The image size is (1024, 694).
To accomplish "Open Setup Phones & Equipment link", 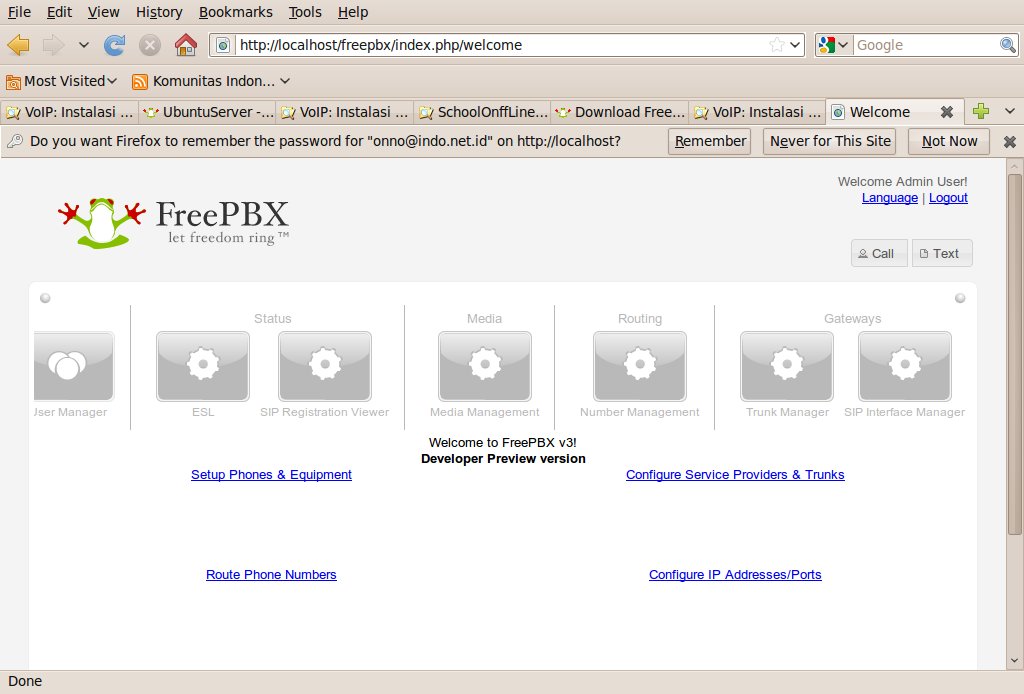I will click(x=271, y=475).
